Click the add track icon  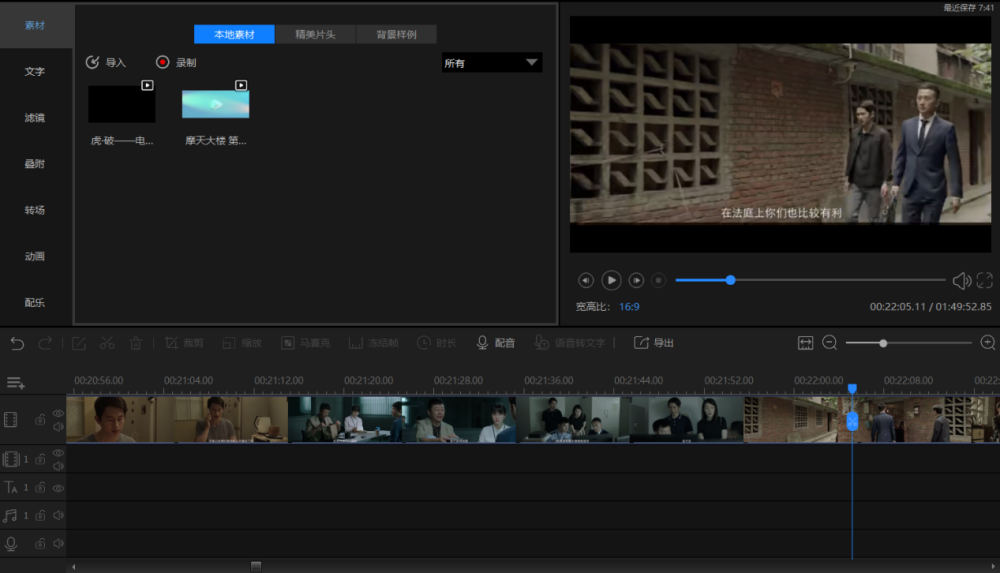(15, 383)
